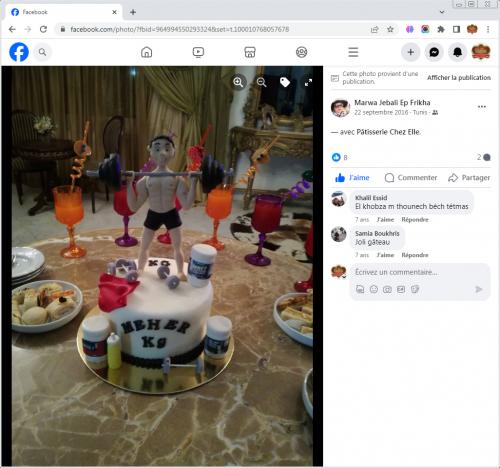Tag the photo with the tag icon

coord(285,82)
